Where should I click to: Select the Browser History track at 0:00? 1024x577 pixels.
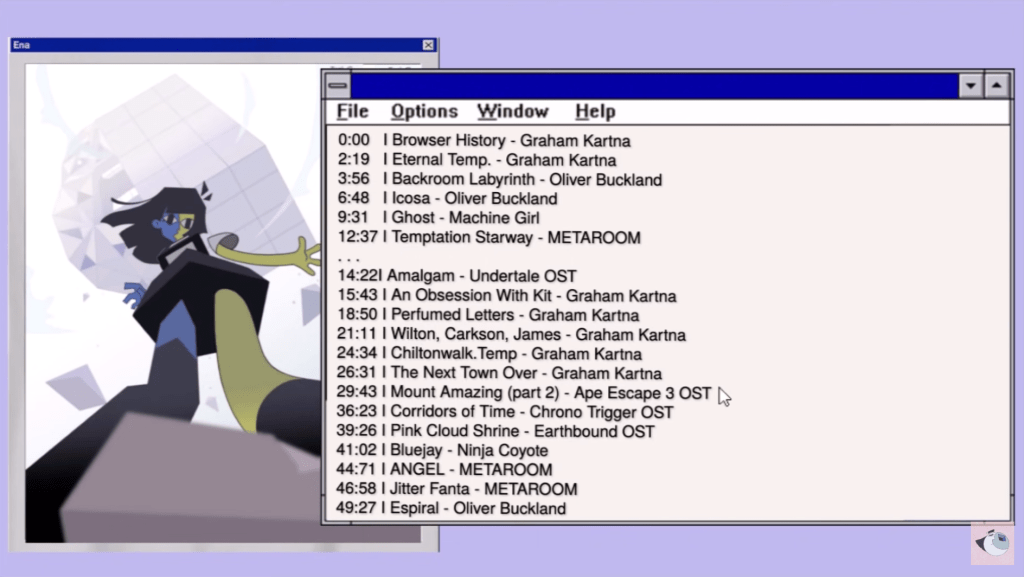pos(484,141)
